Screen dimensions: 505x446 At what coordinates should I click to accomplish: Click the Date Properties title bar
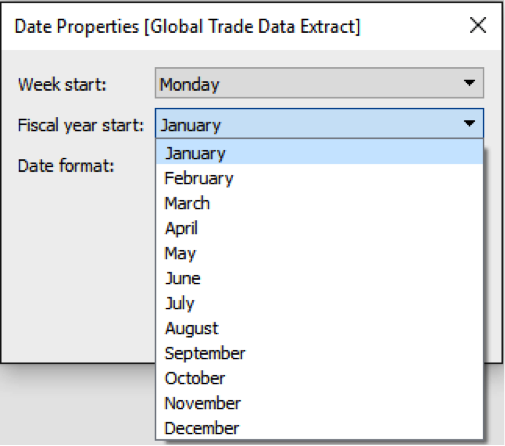pyautogui.click(x=233, y=26)
